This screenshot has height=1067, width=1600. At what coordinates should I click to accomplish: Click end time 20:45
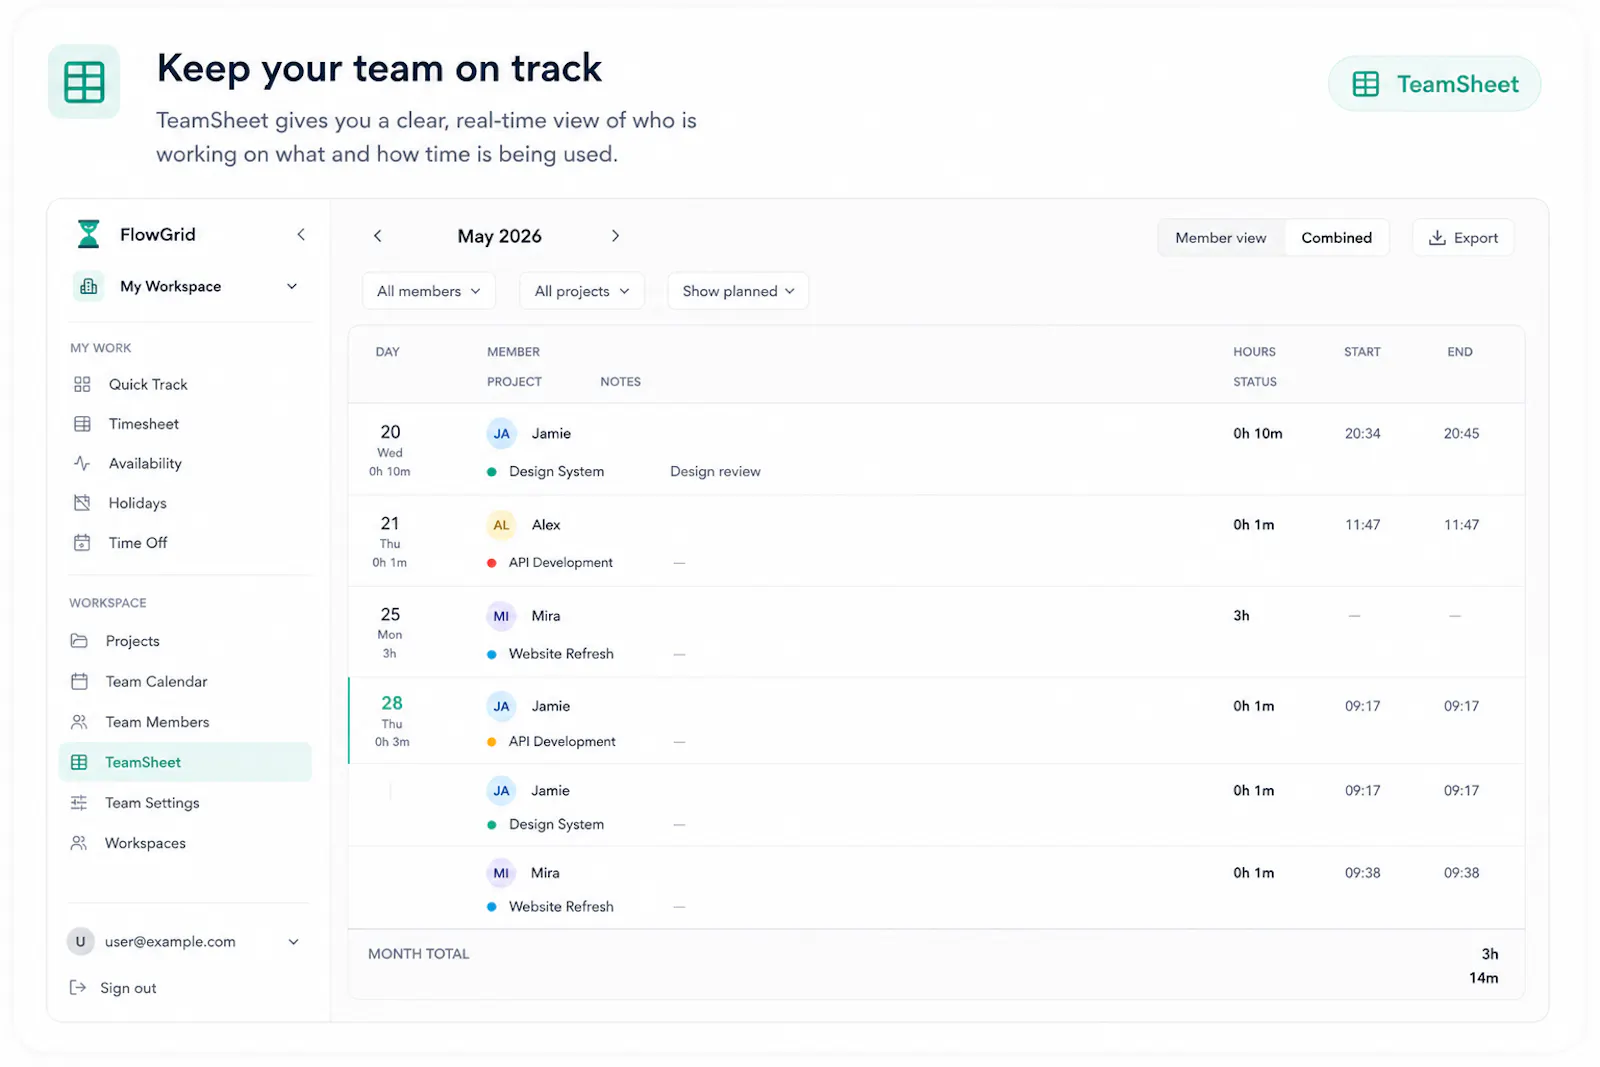point(1461,434)
